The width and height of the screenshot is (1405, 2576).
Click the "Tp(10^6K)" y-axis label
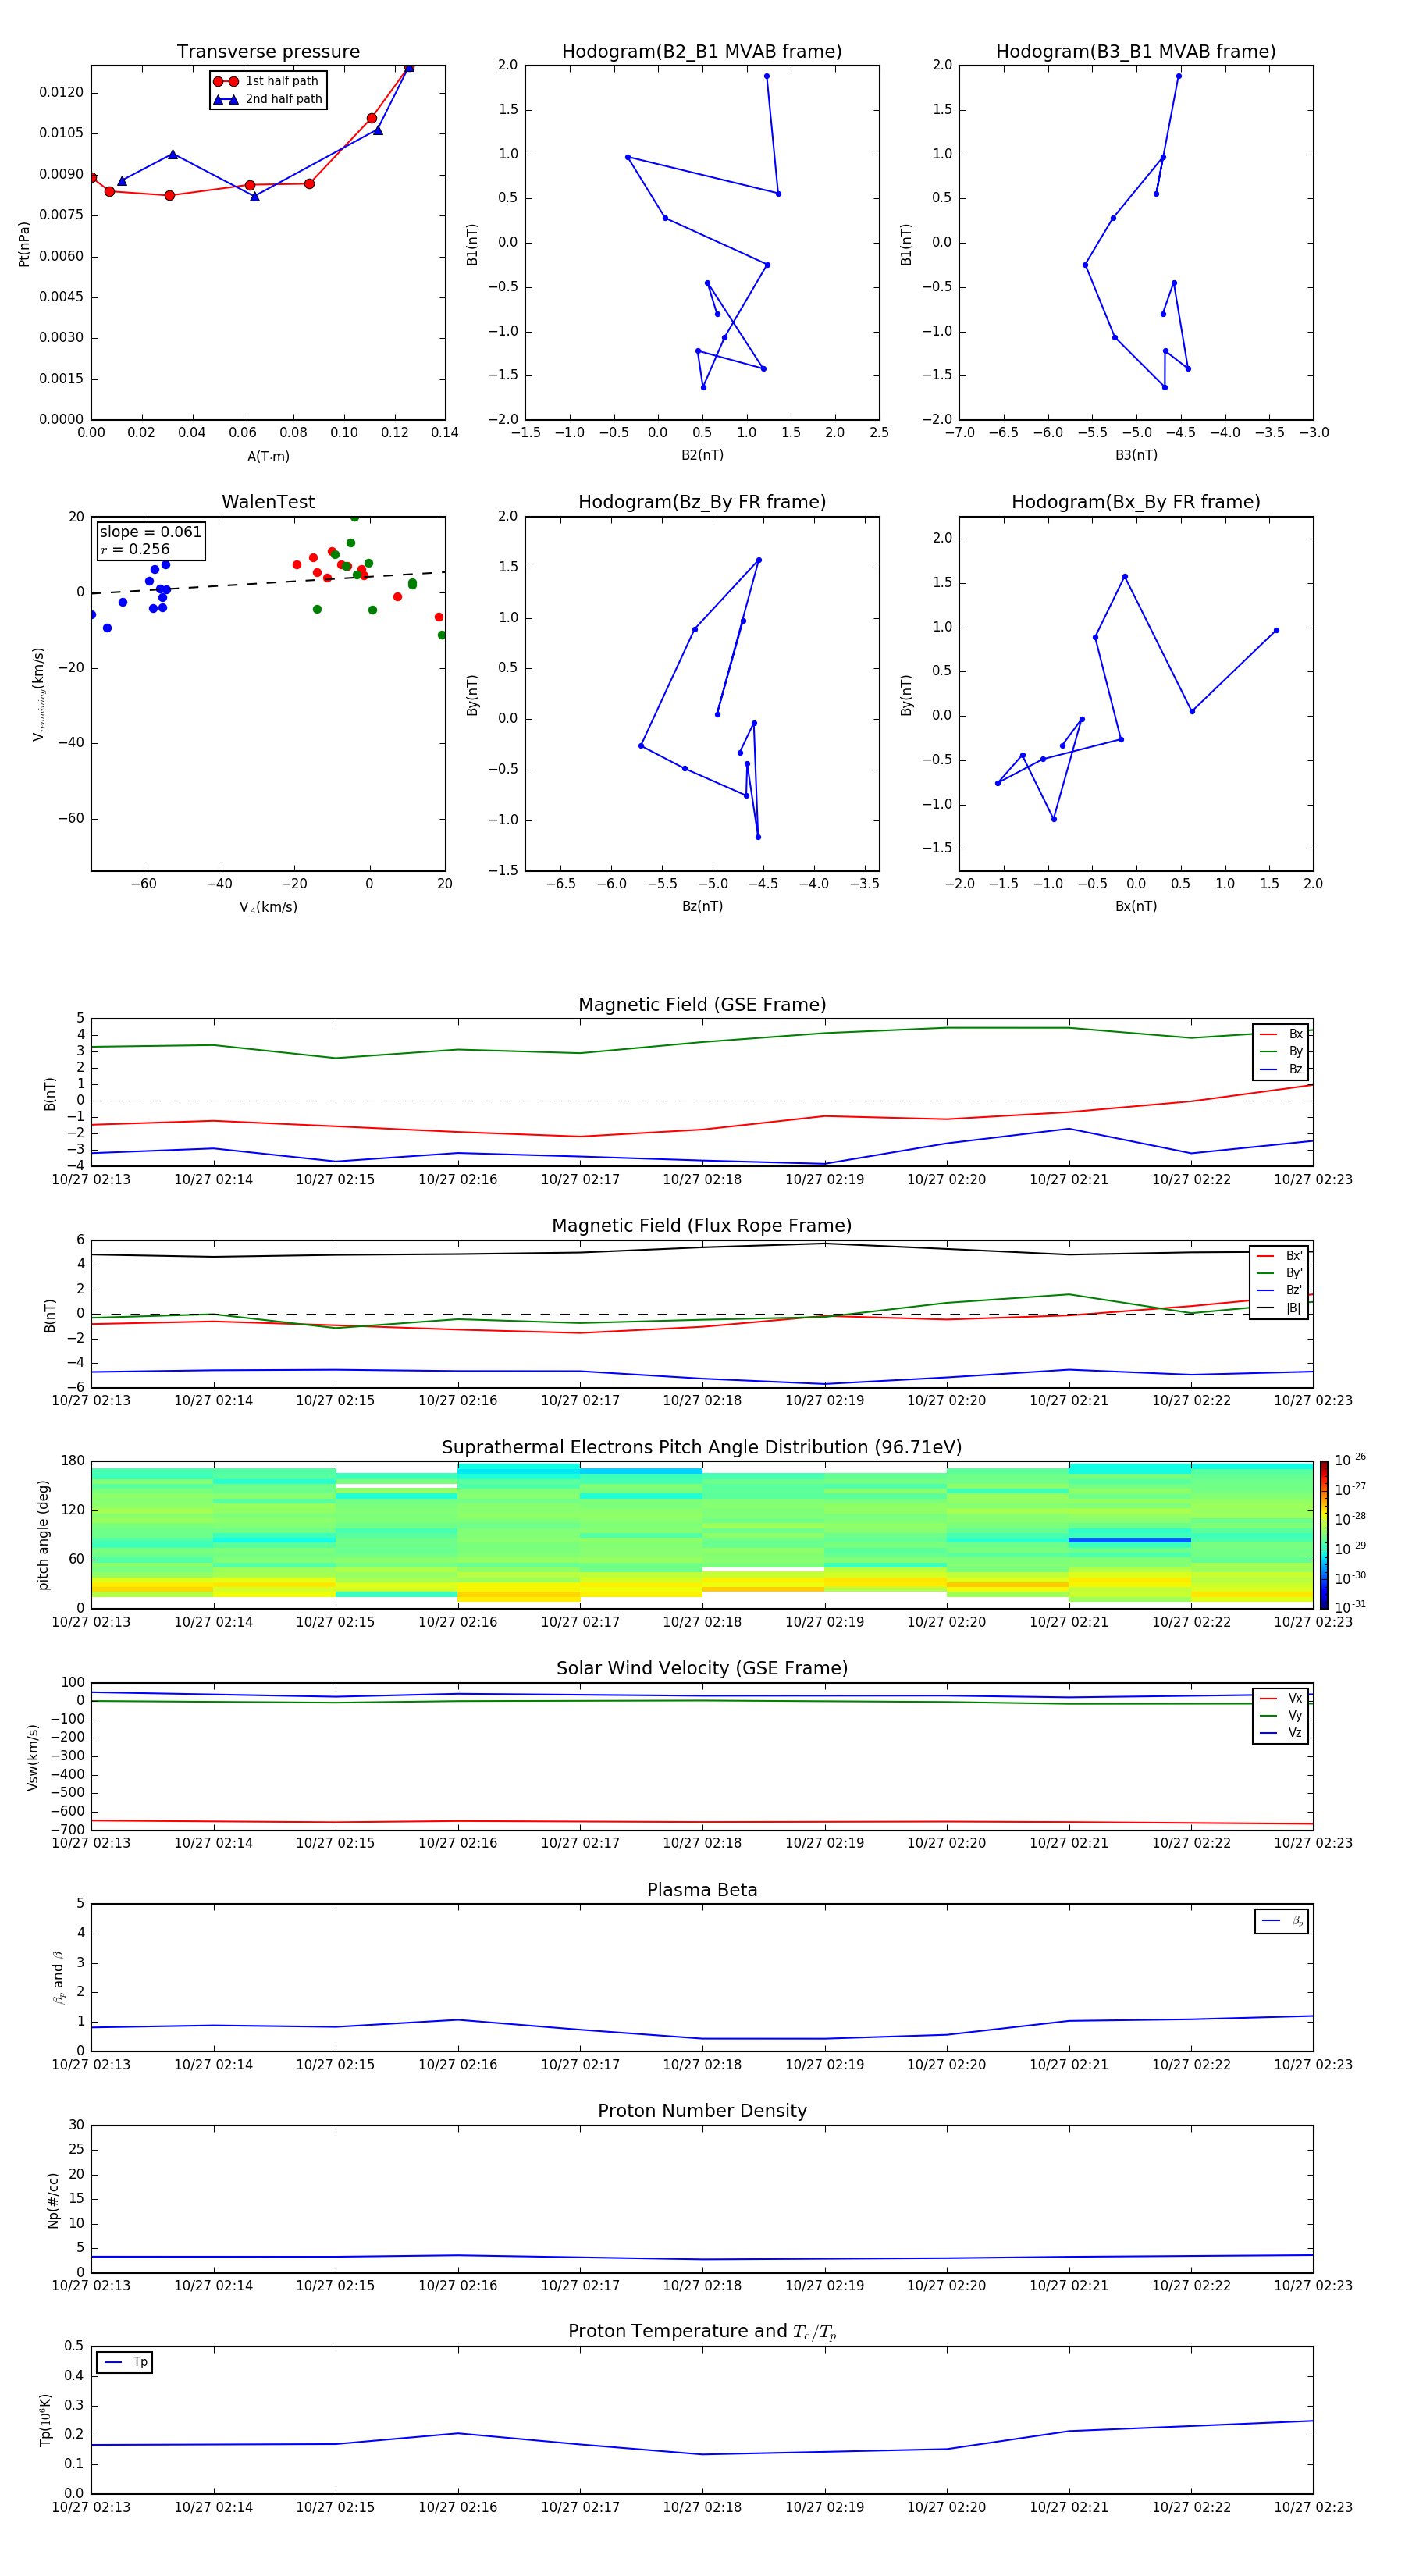[45, 2420]
